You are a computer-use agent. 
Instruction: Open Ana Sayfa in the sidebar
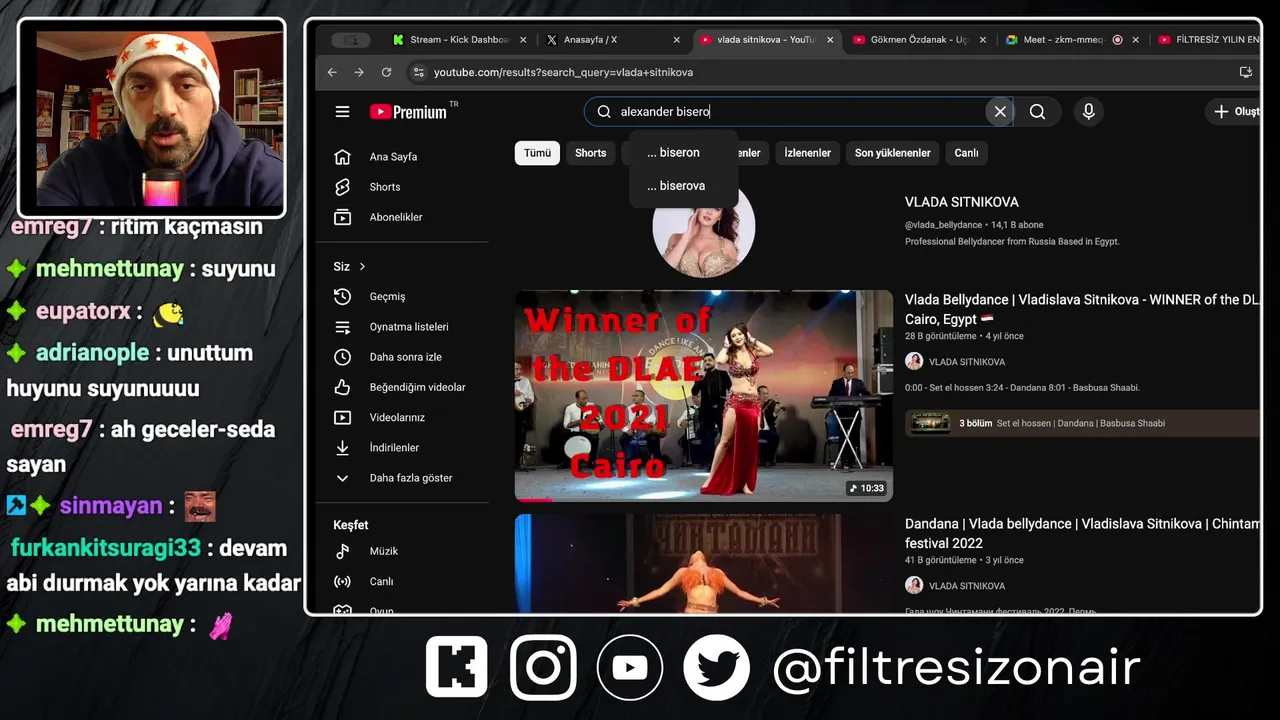pos(402,157)
